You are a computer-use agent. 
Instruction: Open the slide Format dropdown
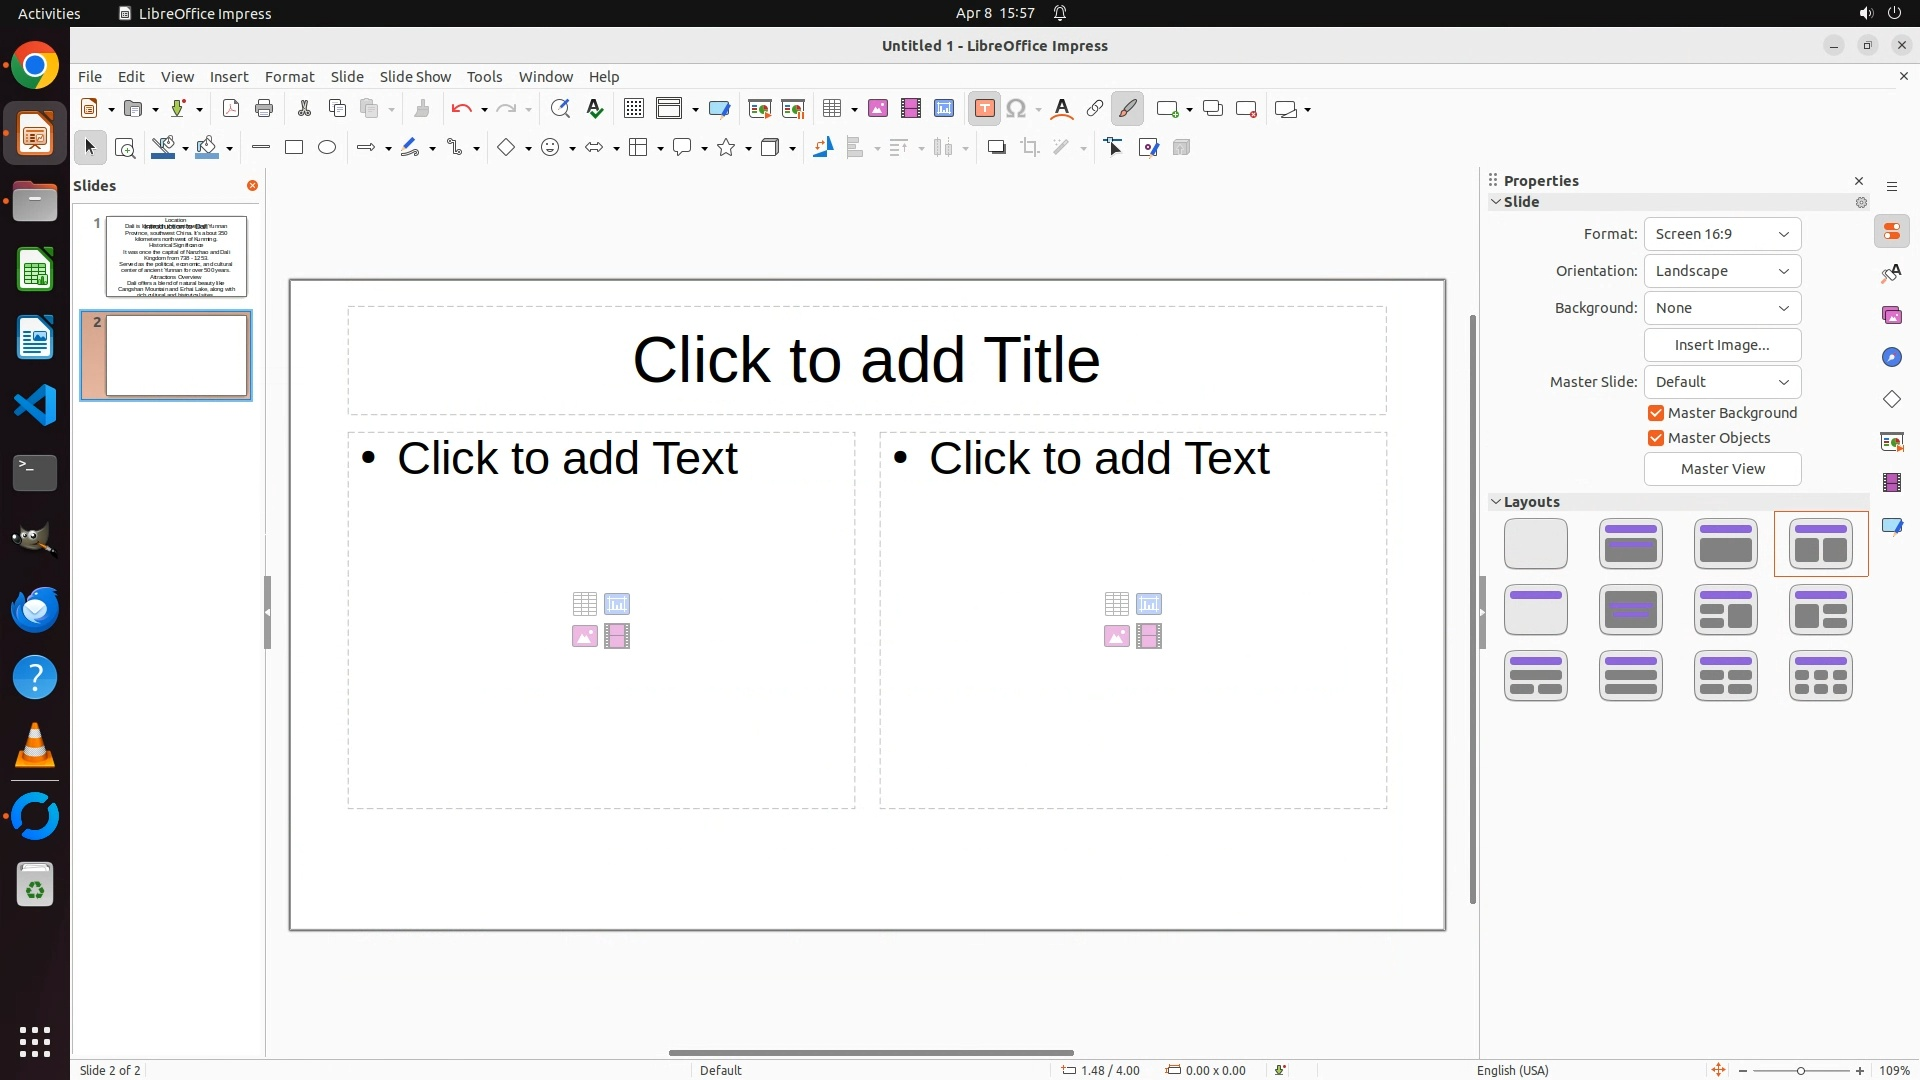[x=1722, y=234]
